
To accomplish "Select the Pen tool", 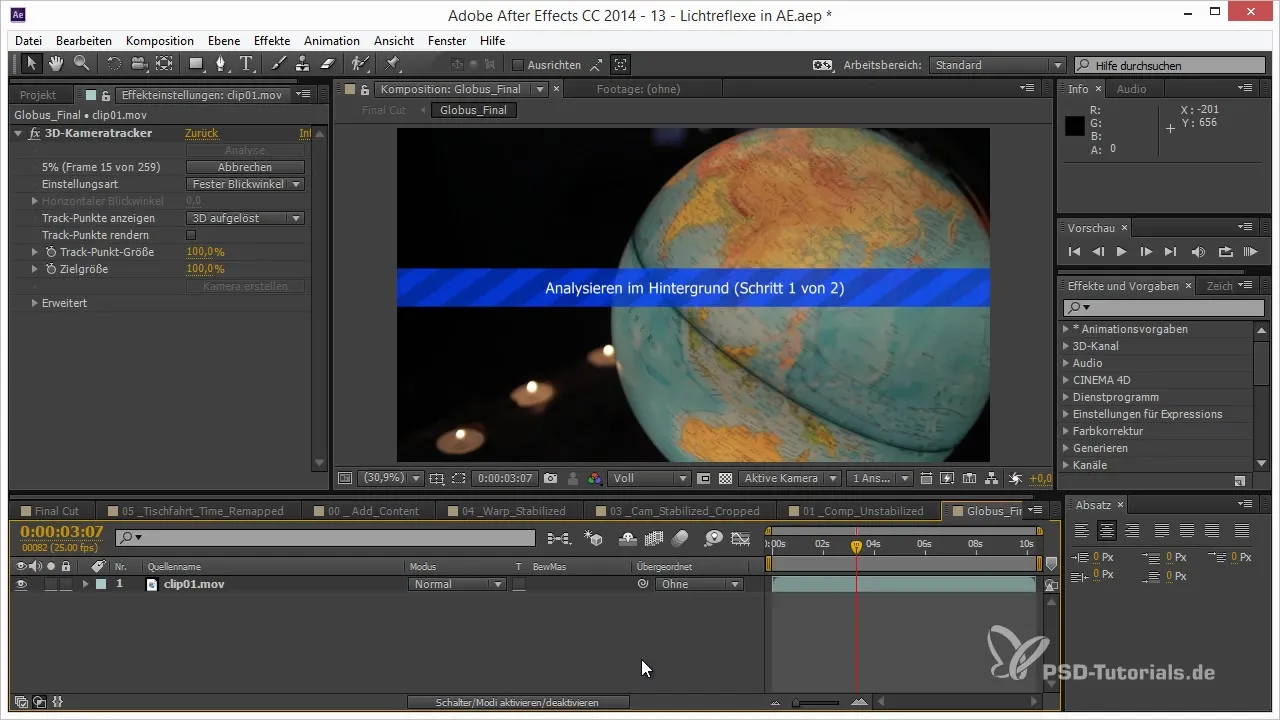I will pyautogui.click(x=222, y=64).
